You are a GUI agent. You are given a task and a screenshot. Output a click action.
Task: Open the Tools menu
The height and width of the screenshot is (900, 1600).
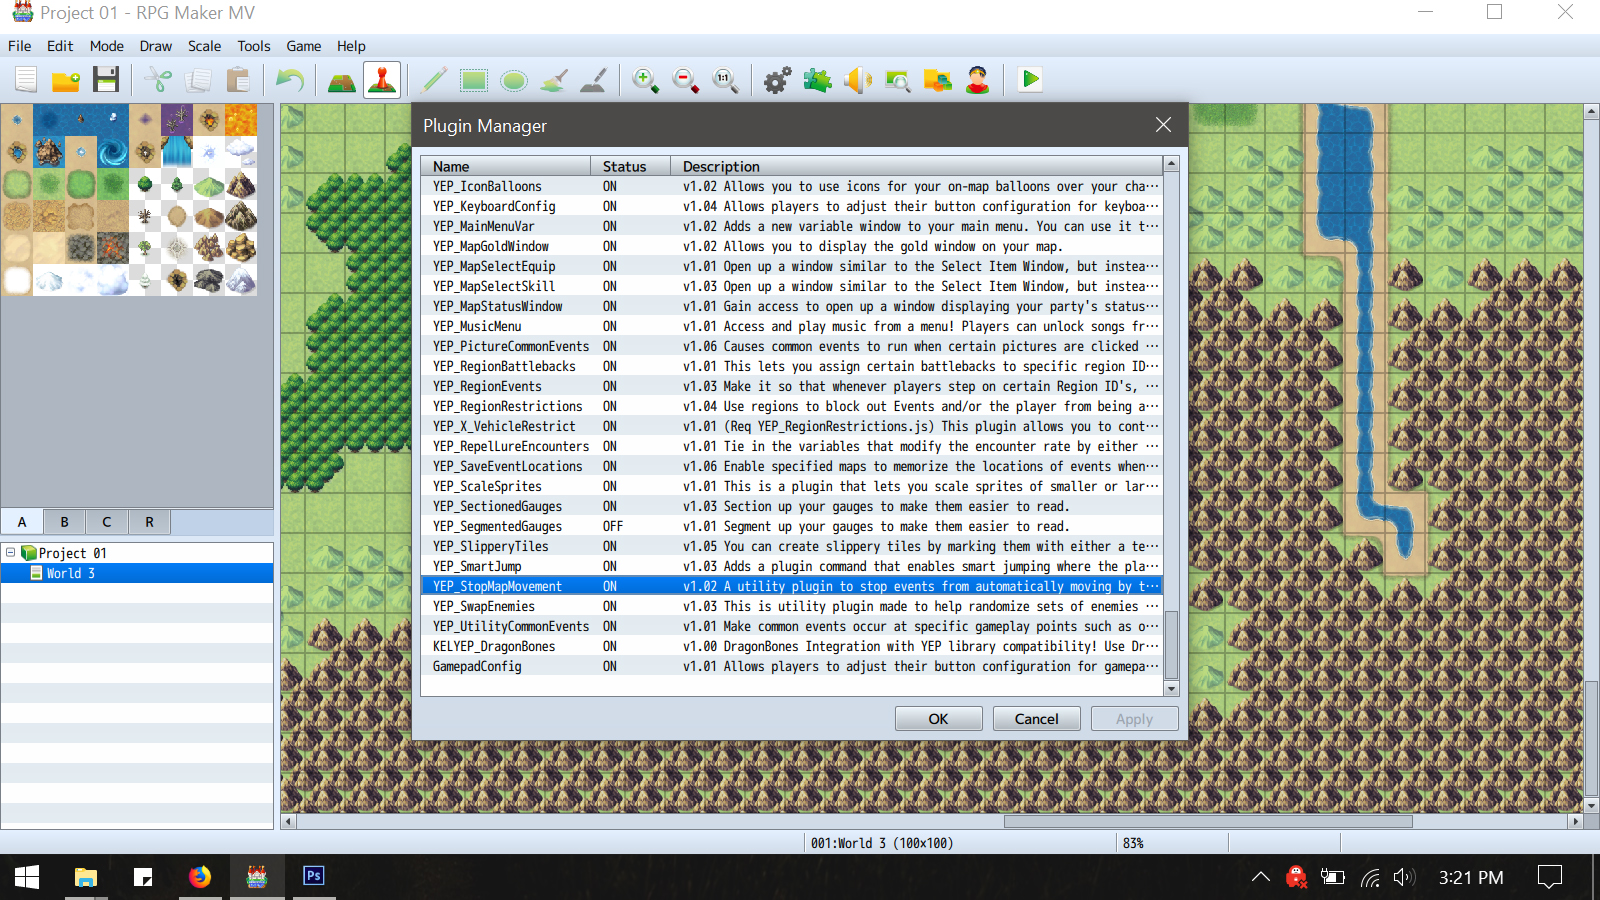tap(254, 46)
